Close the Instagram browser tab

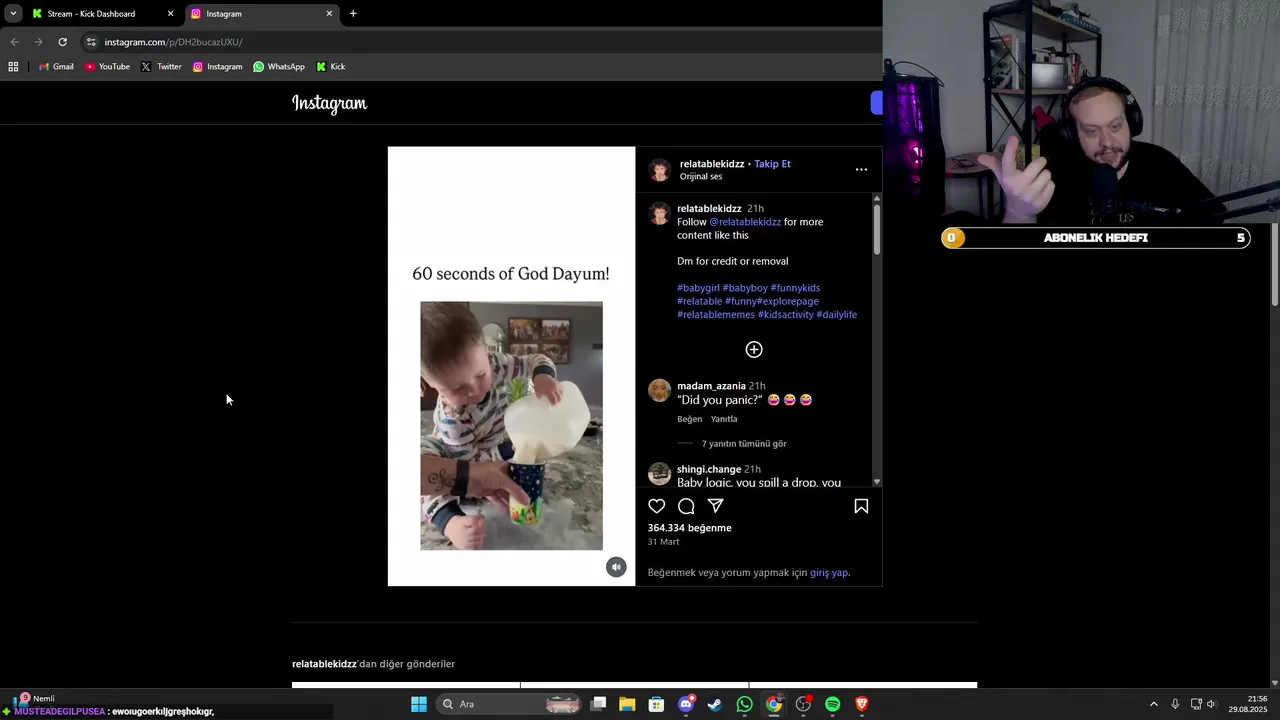329,14
